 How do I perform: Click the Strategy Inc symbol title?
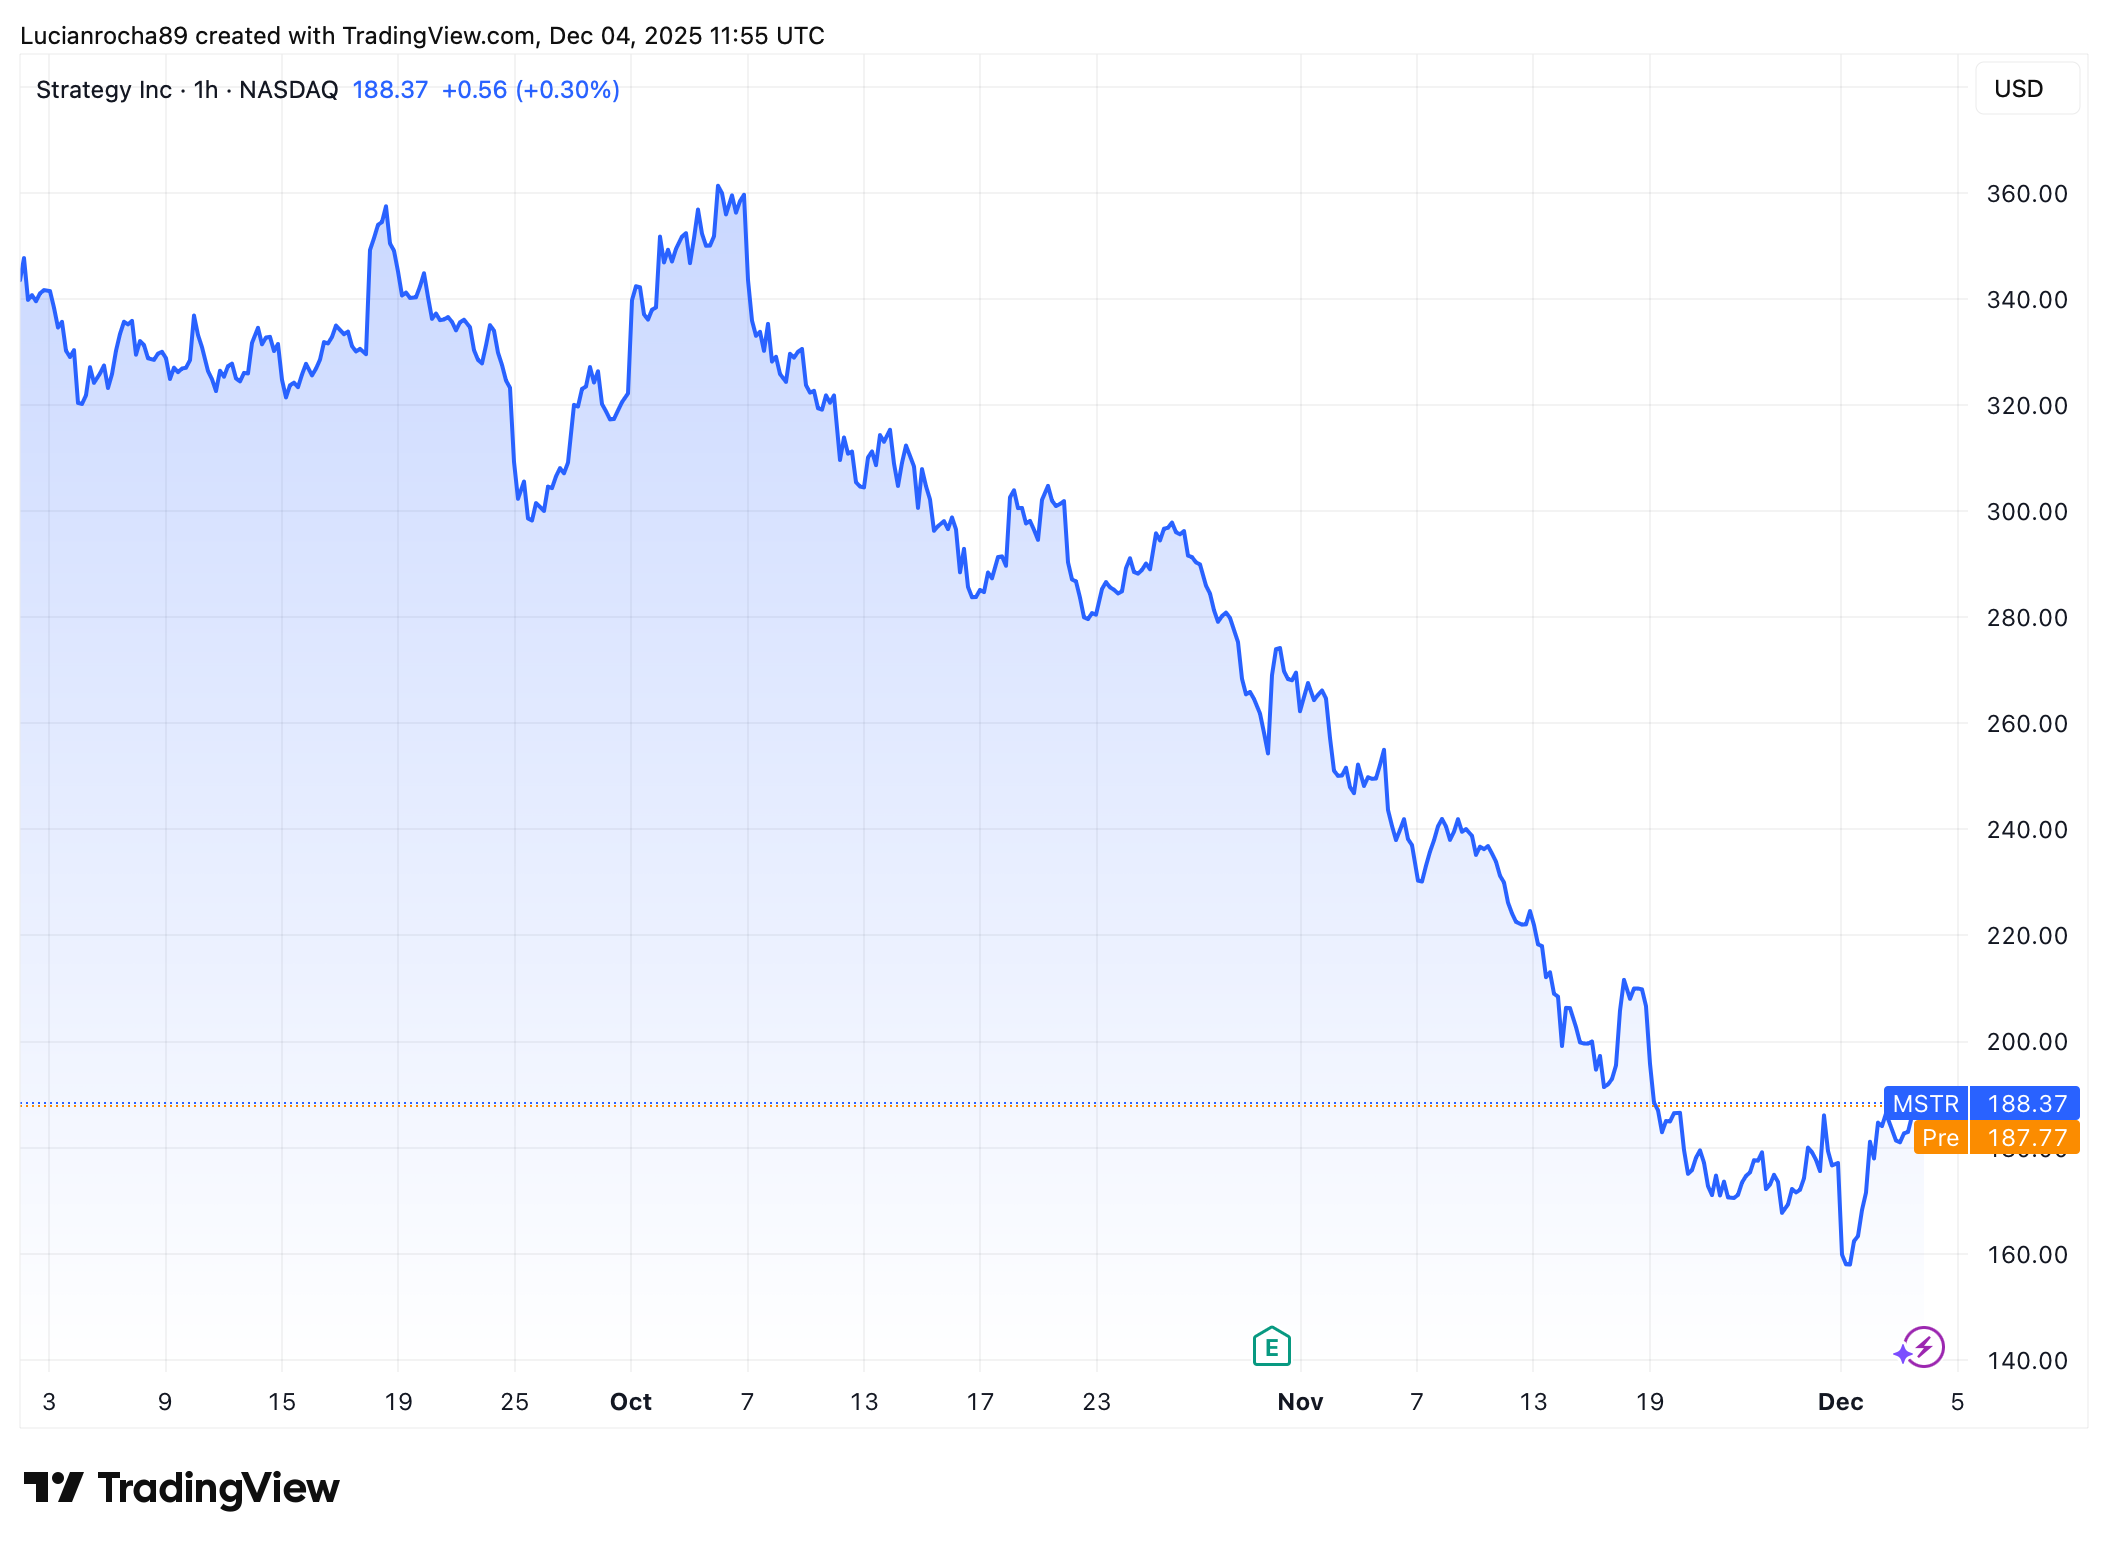point(104,90)
